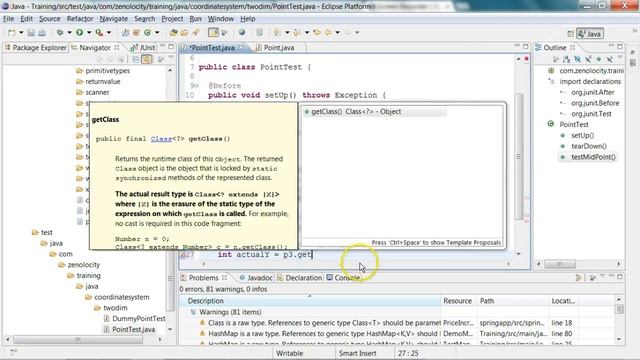Image resolution: width=640 pixels, height=360 pixels.
Task: Open the Navigate menu
Action: click(113, 19)
